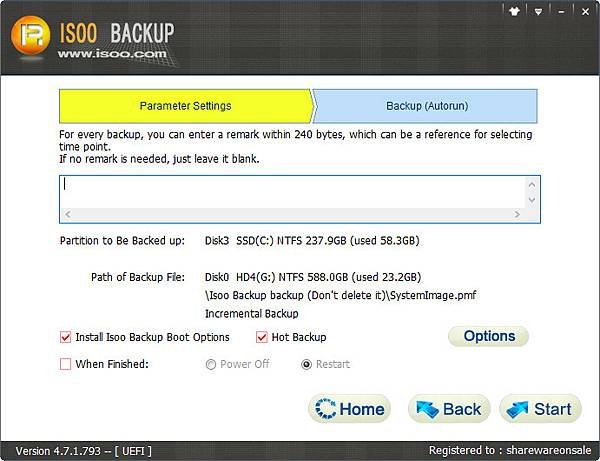Select the Restart radio button
The image size is (600, 461).
pos(306,365)
